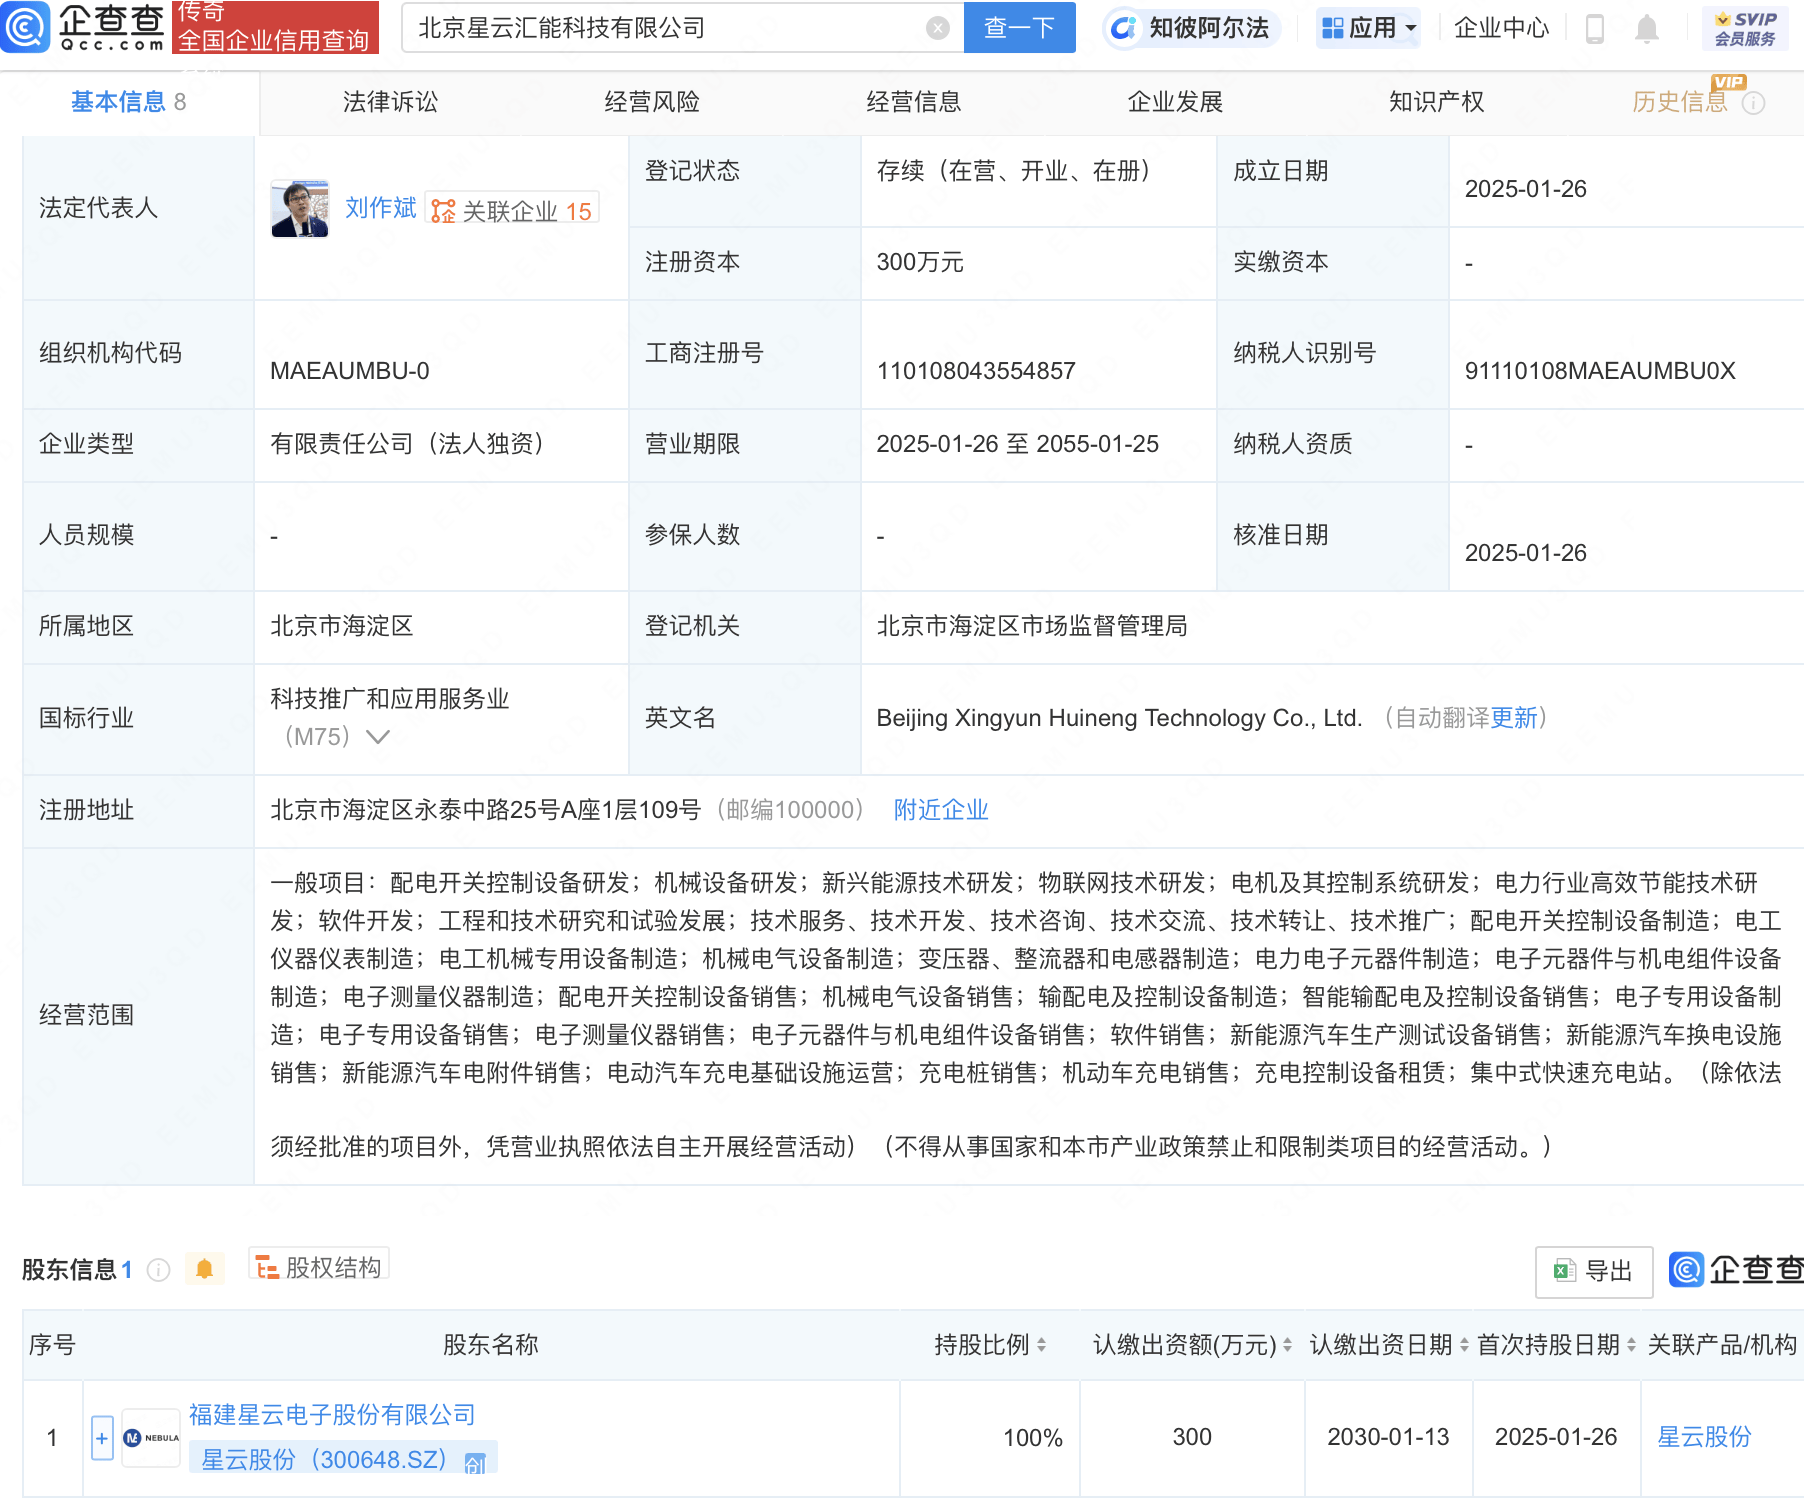Sort by 首次持股日期 column arrows

click(1631, 1345)
